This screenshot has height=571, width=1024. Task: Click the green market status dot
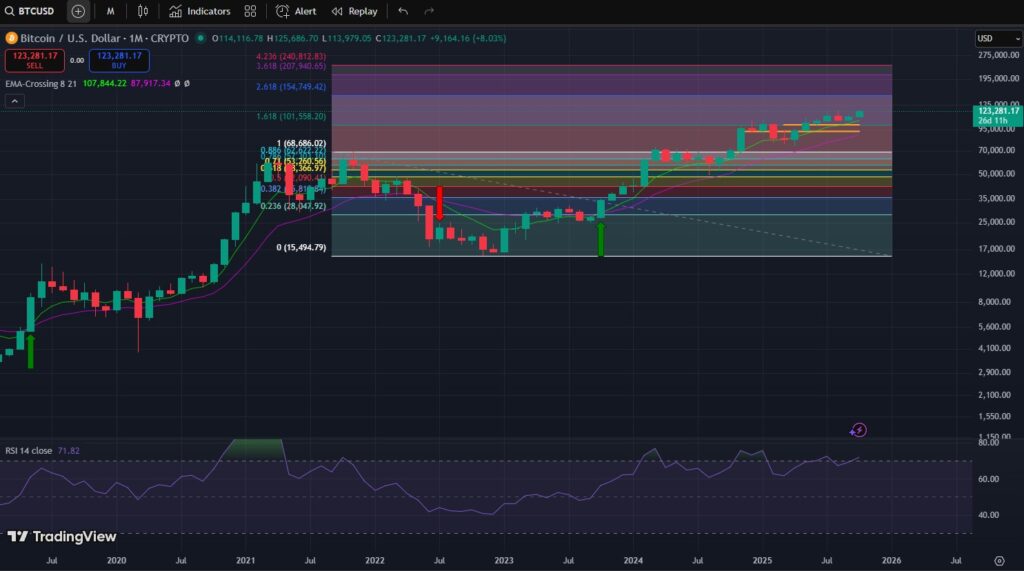[x=201, y=38]
